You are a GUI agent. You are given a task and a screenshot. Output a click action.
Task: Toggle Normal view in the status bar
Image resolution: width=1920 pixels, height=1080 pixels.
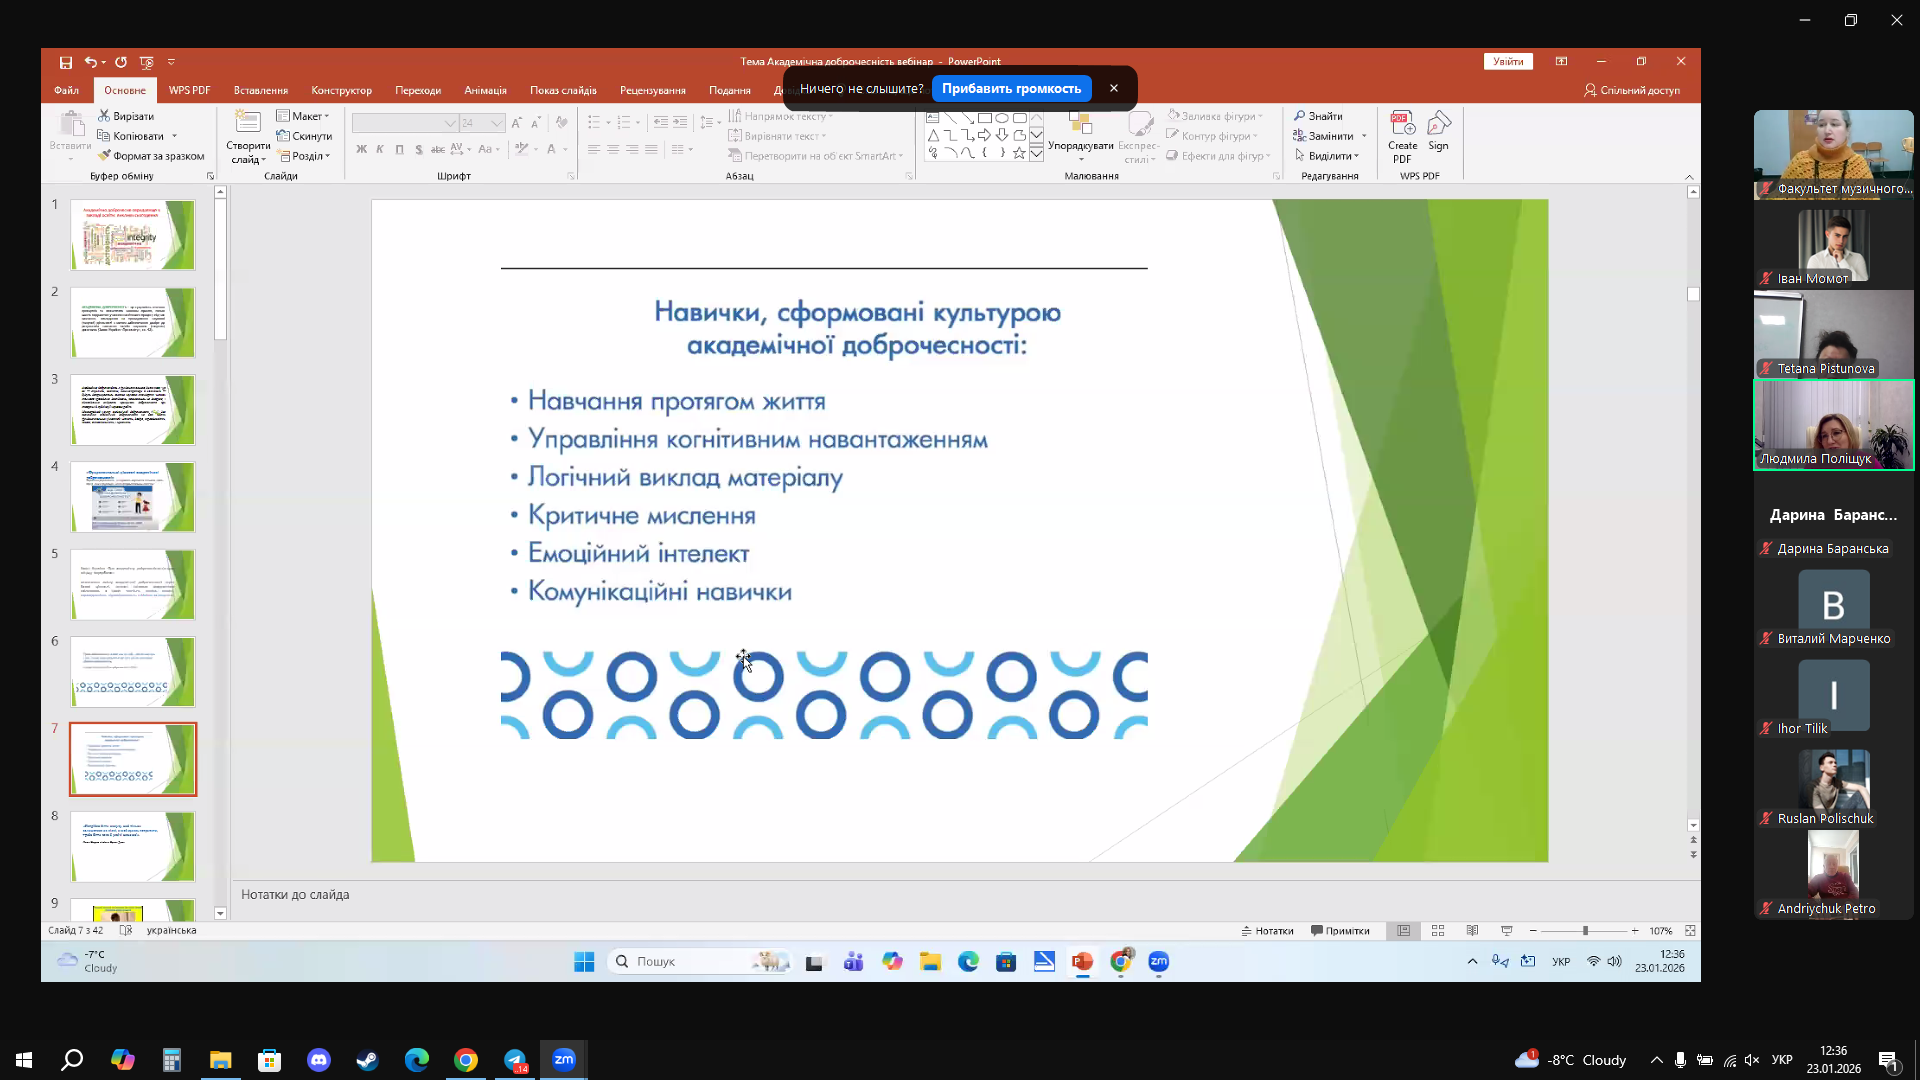(x=1404, y=931)
